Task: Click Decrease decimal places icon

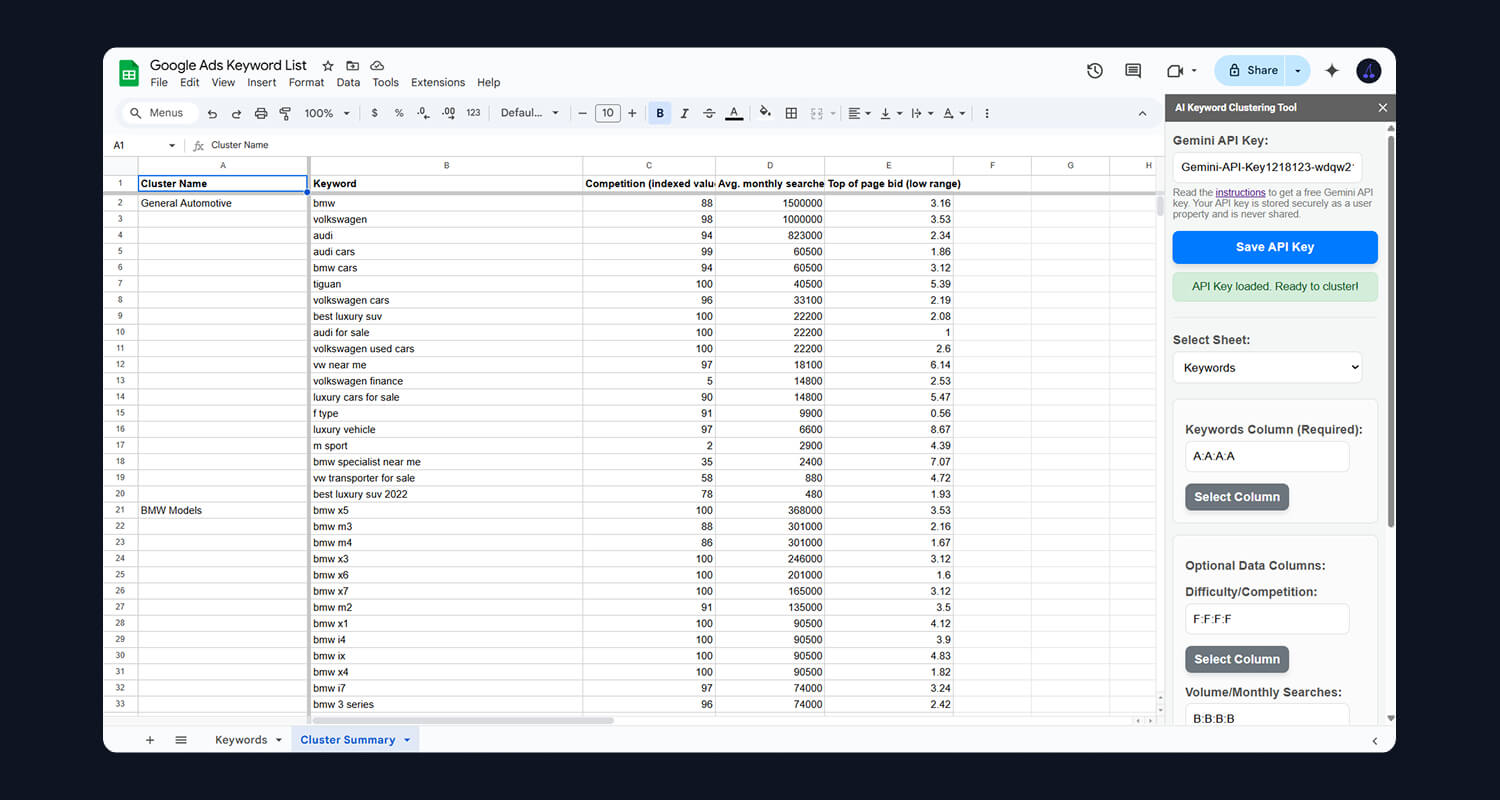Action: coord(423,113)
